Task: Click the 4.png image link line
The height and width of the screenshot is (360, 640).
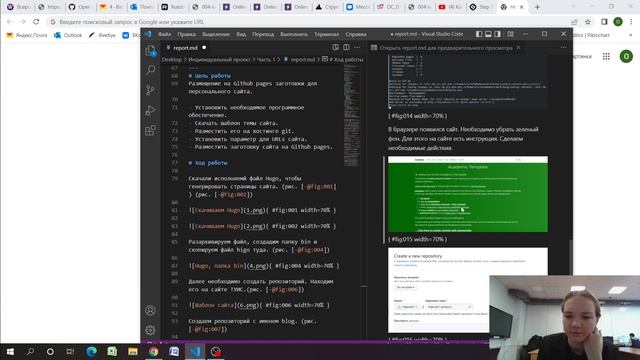Action: (x=264, y=266)
